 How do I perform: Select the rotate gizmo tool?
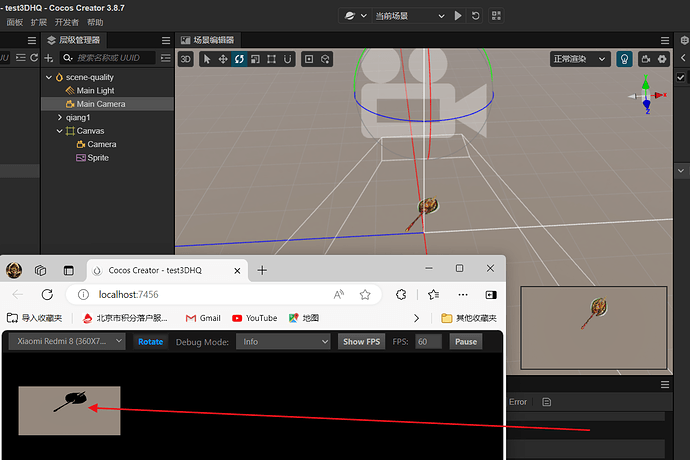click(x=240, y=59)
